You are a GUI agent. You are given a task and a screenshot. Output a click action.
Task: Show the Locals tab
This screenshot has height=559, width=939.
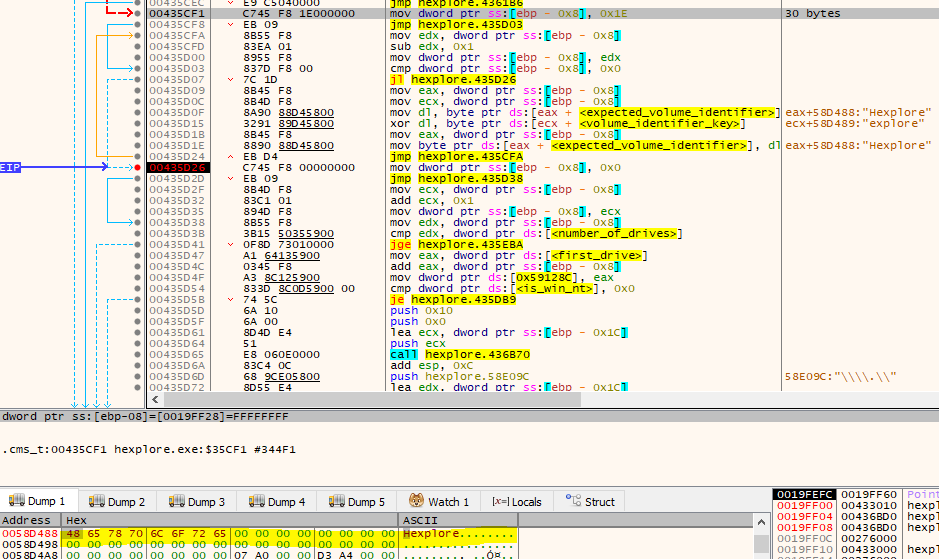[517, 501]
